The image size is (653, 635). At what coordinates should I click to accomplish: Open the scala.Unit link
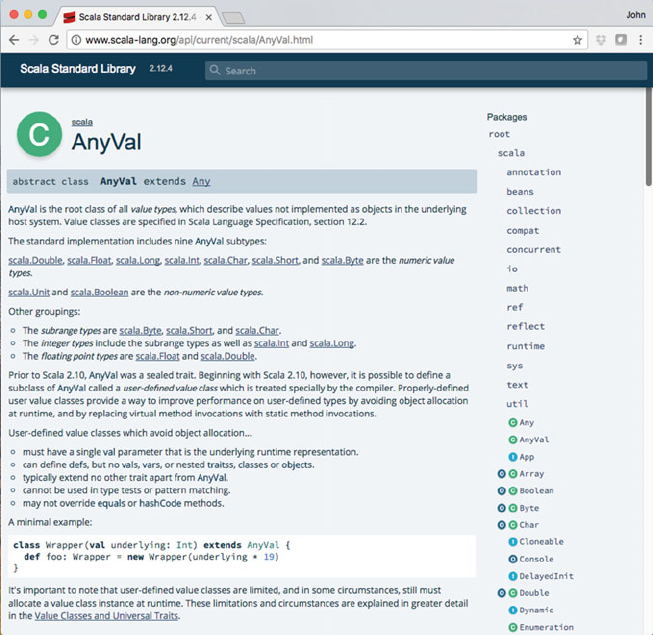[x=29, y=292]
